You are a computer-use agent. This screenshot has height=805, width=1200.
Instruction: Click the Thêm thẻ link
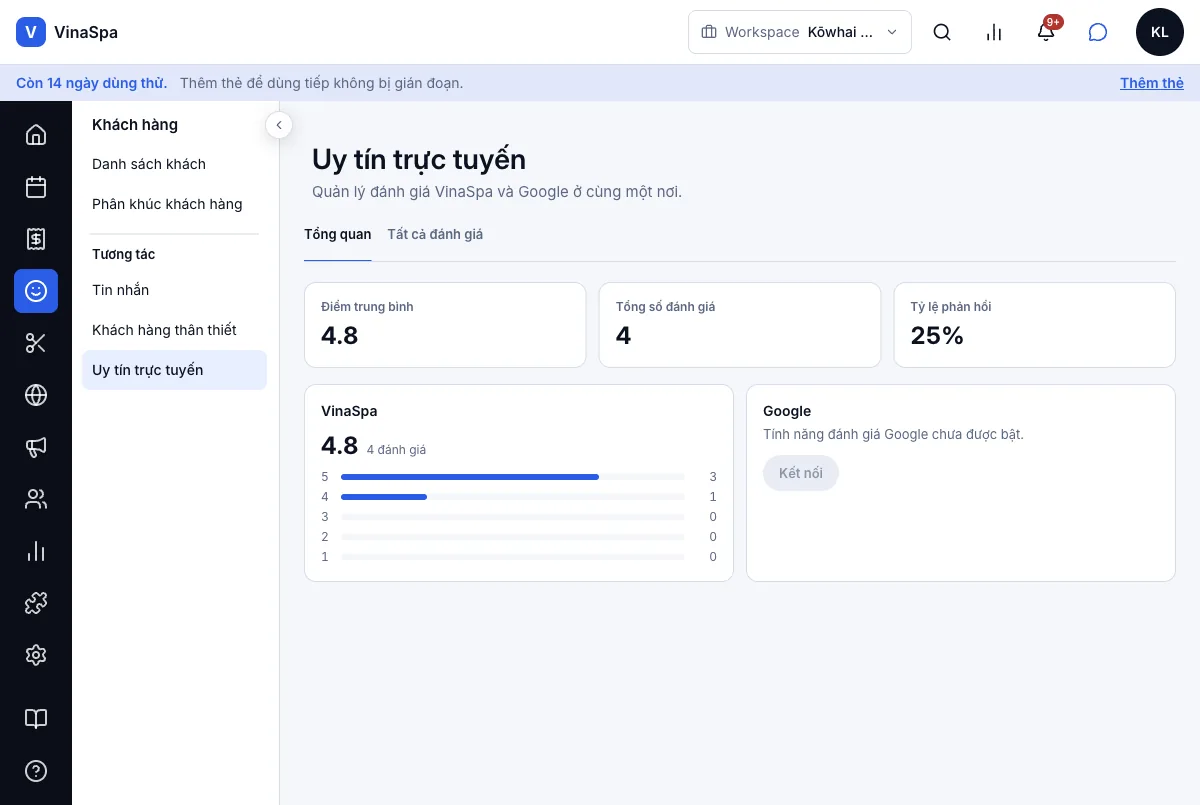pyautogui.click(x=1152, y=83)
